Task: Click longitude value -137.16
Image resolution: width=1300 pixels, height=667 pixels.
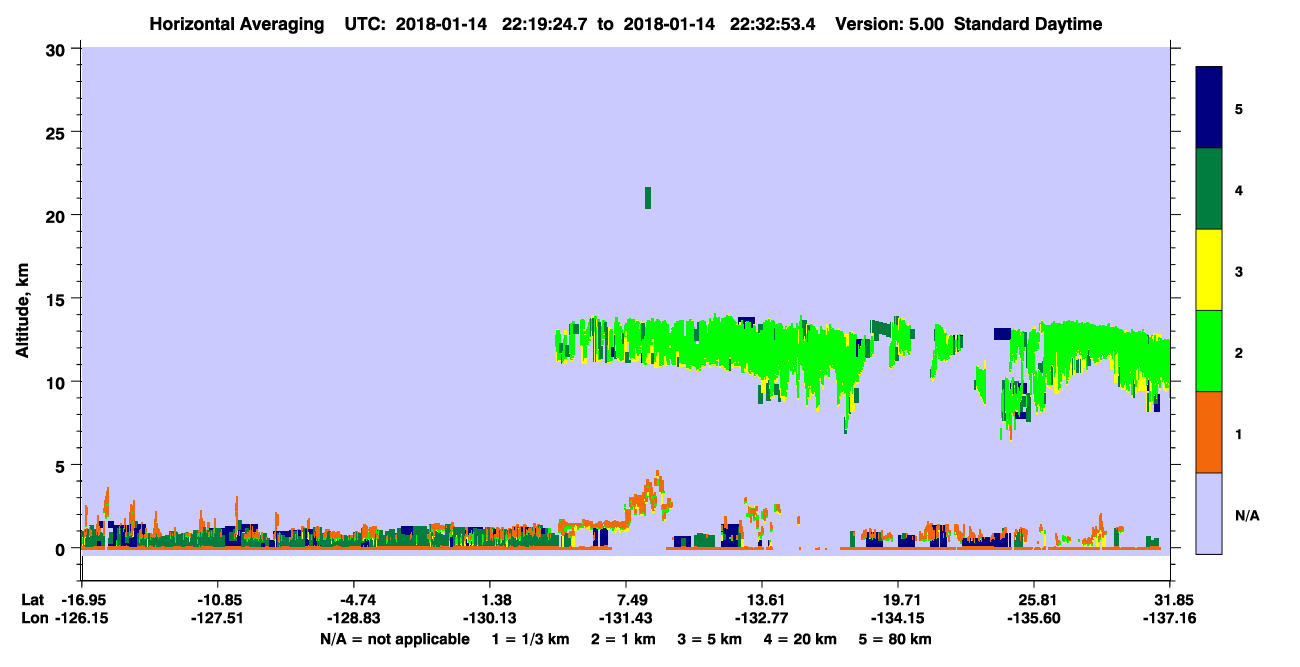Action: (x=1169, y=618)
